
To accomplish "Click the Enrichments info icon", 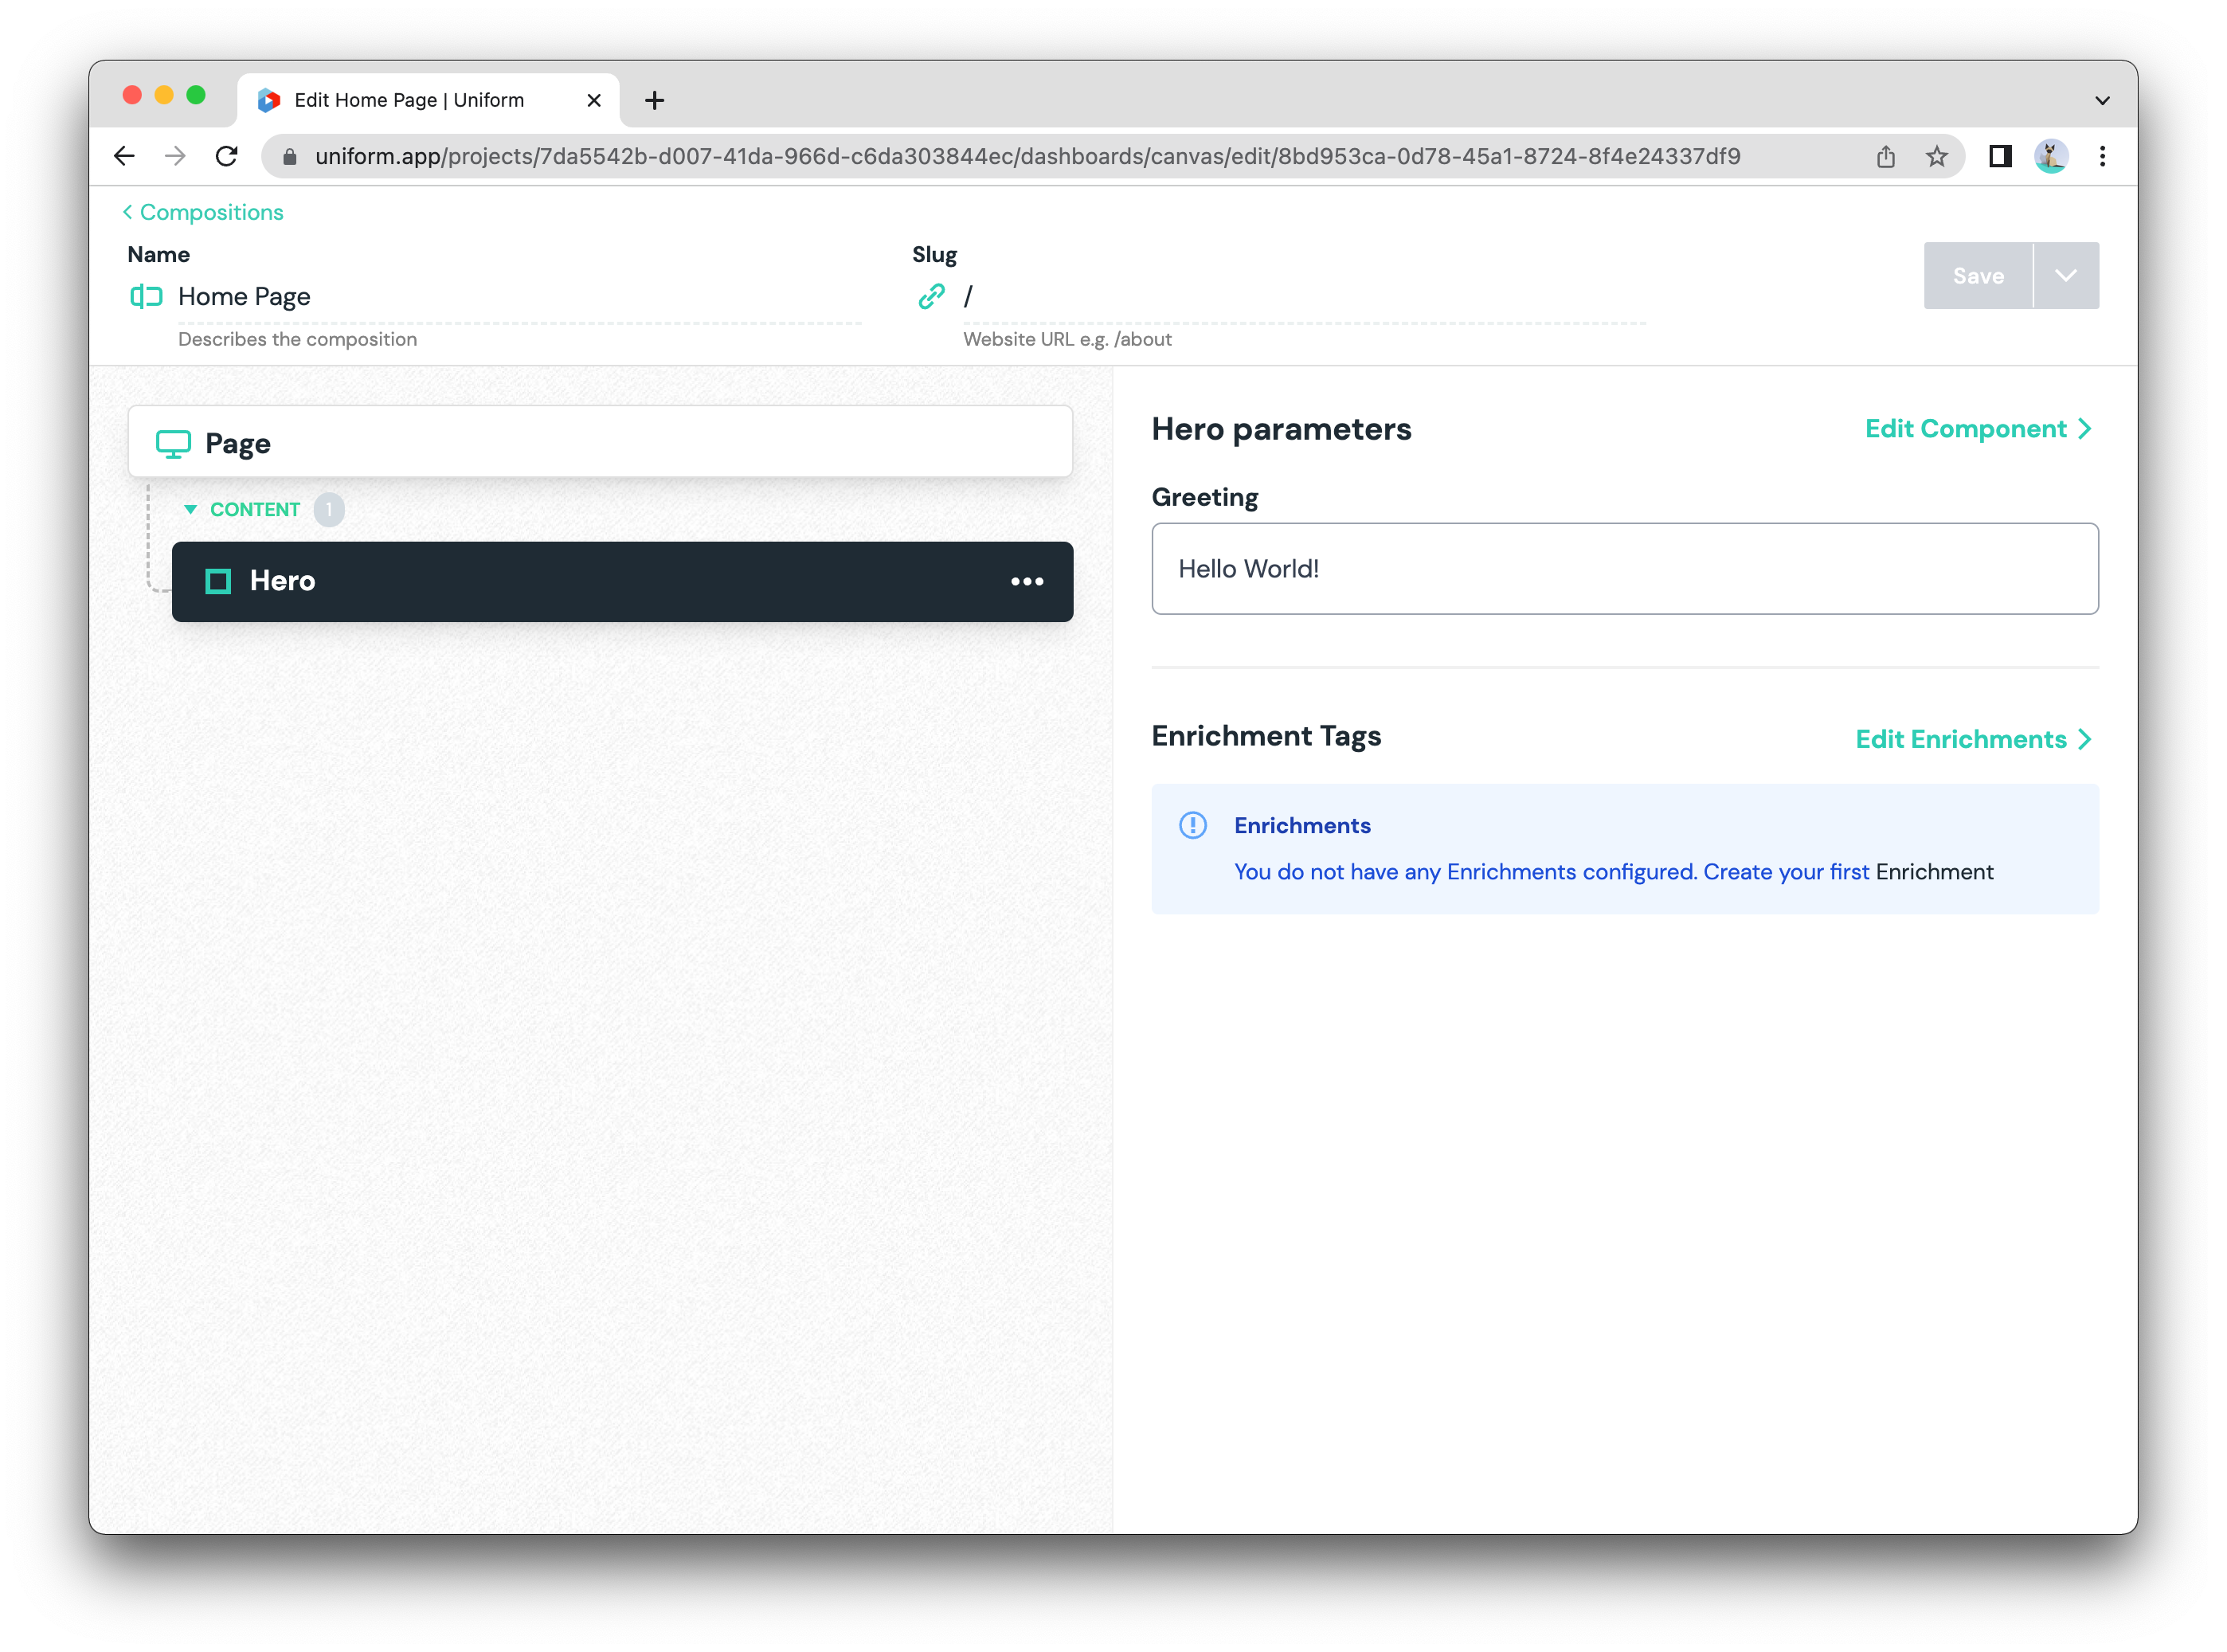I will (1192, 825).
